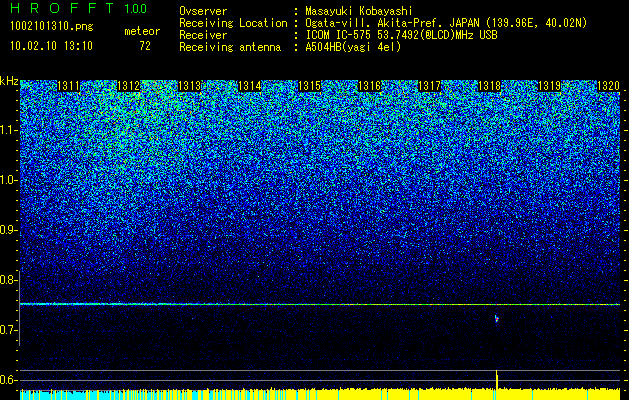Click the 0.7 kHz axis label

8,330
